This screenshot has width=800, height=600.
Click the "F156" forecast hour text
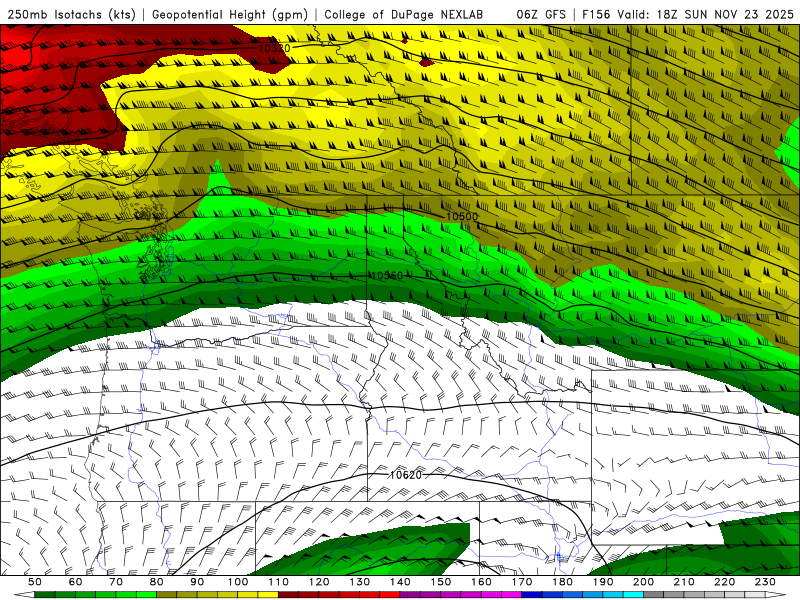pos(597,15)
